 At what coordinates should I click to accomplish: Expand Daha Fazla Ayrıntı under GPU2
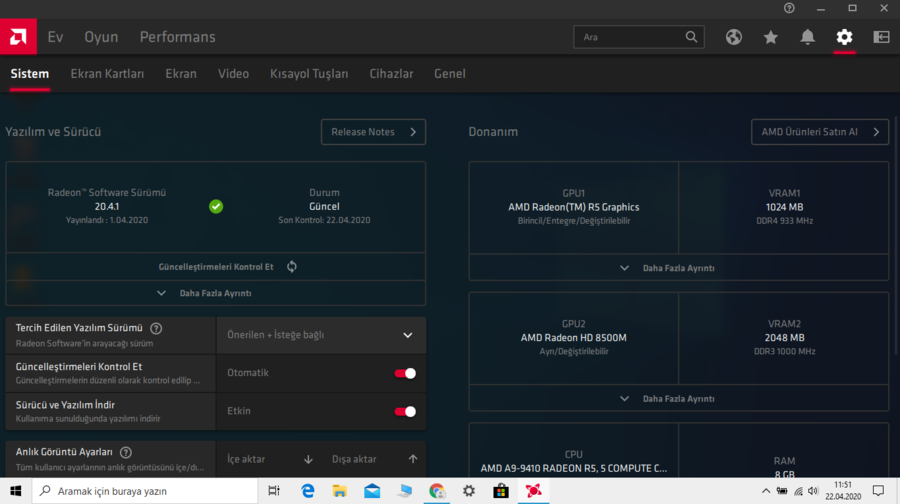(x=678, y=399)
